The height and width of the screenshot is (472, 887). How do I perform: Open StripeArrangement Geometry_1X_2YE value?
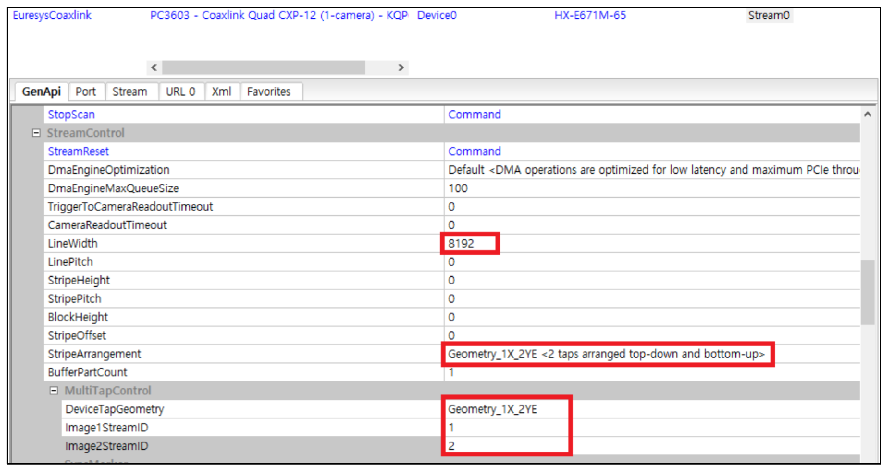652,354
